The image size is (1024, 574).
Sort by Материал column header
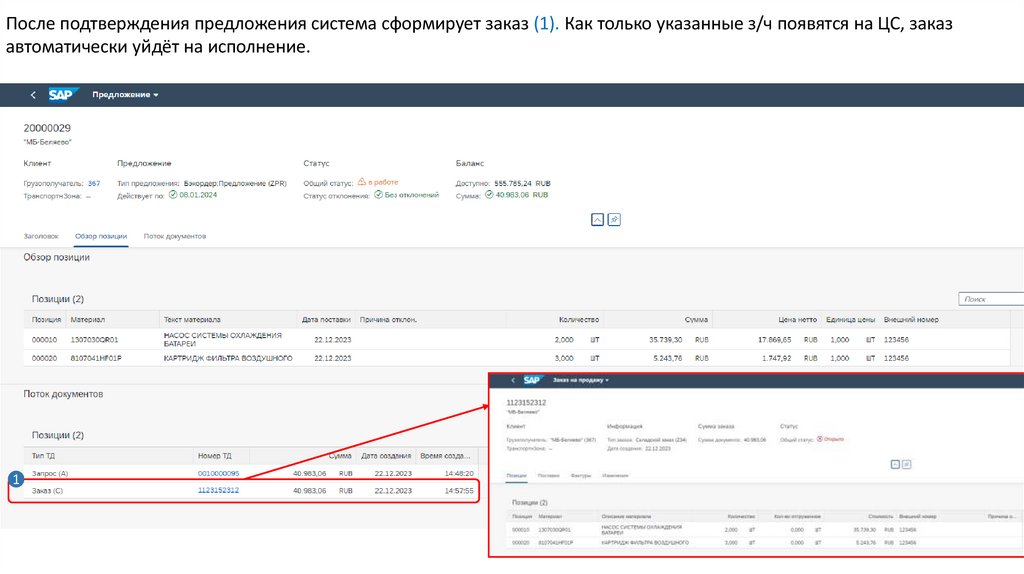click(88, 320)
